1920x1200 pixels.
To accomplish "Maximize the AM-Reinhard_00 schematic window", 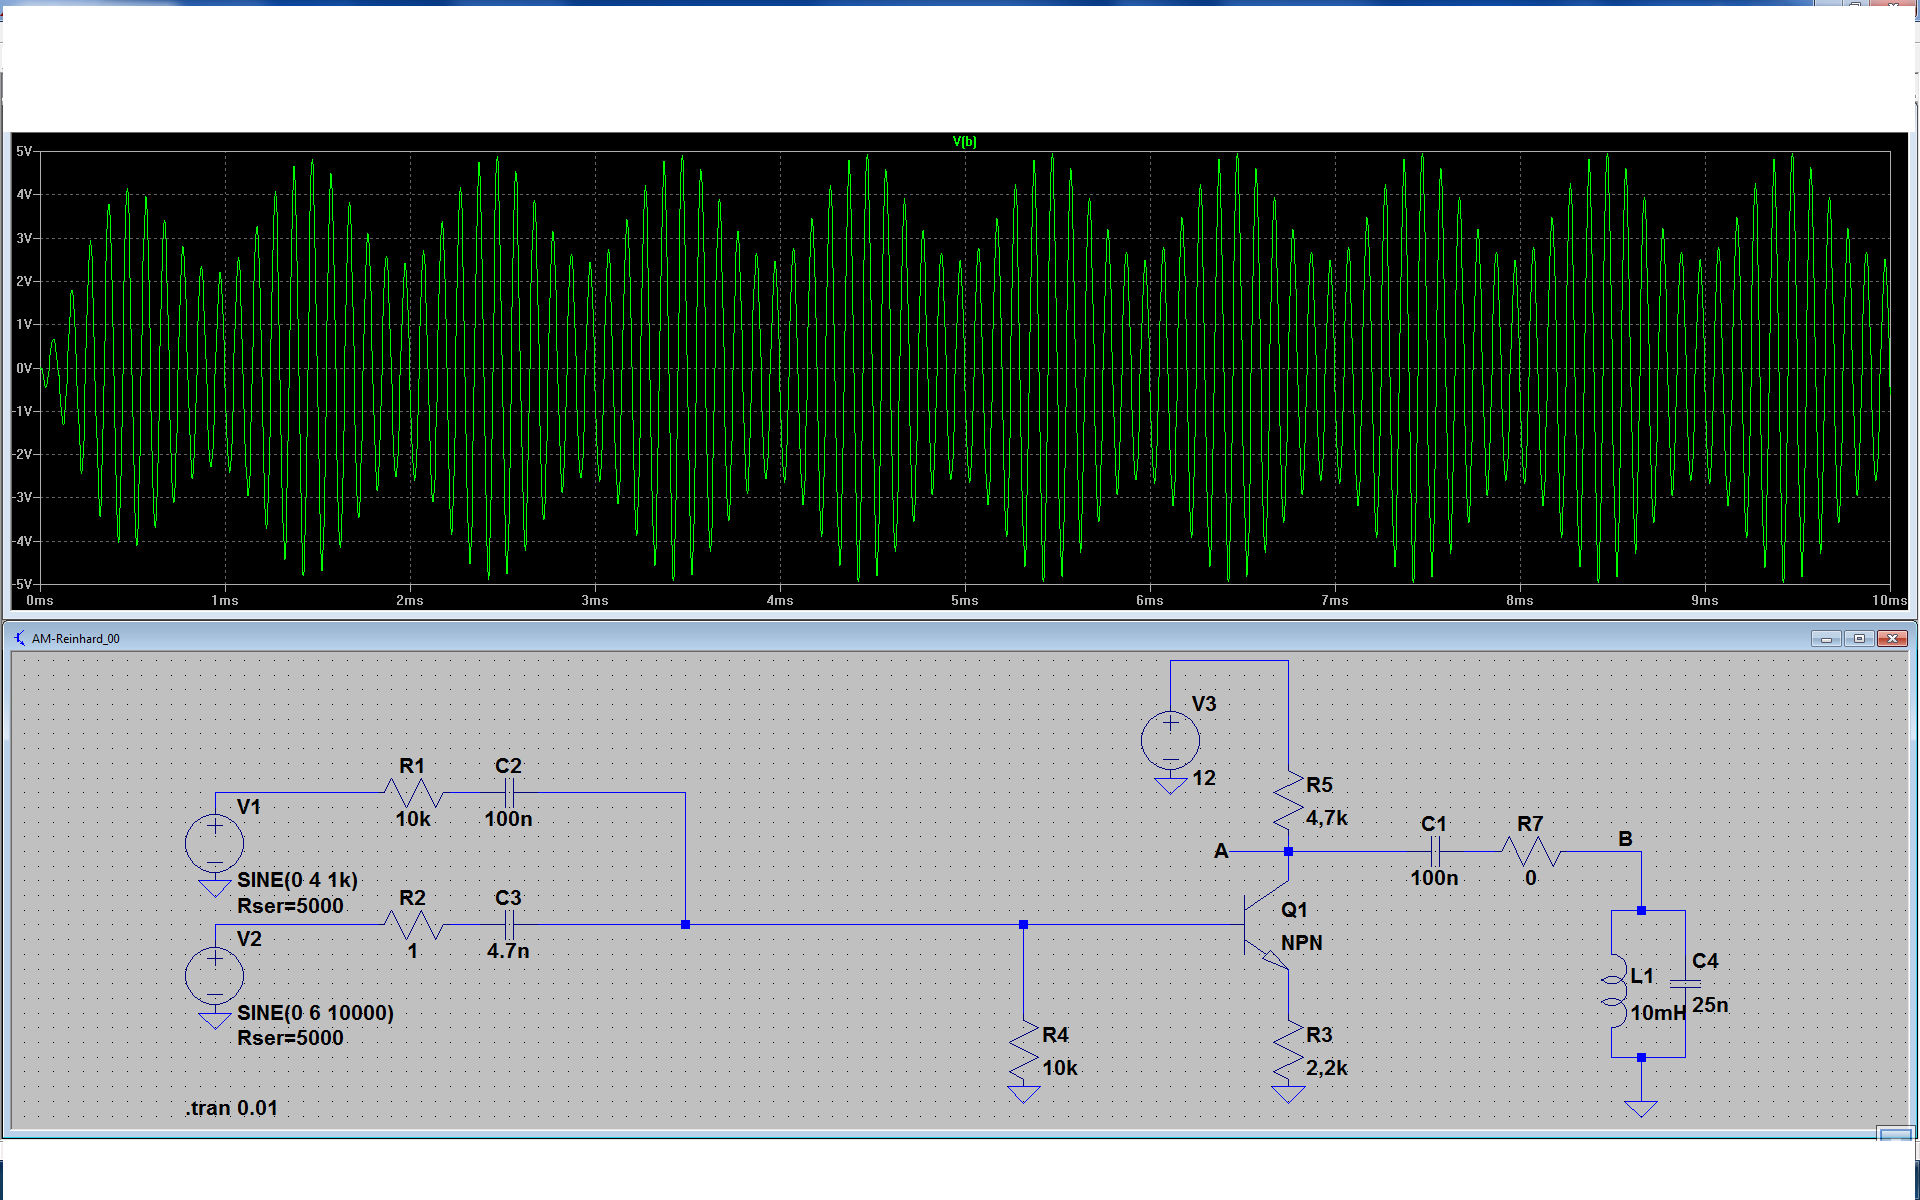I will click(x=1859, y=638).
